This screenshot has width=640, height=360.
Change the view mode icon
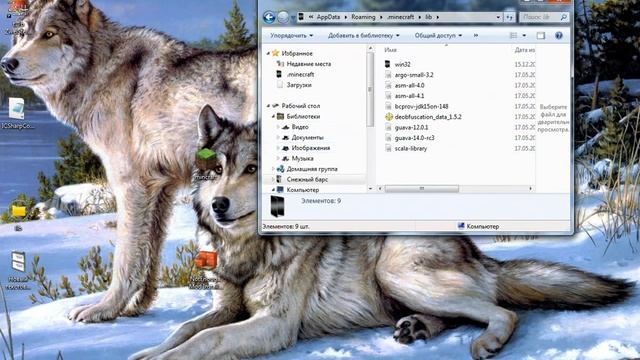(513, 36)
